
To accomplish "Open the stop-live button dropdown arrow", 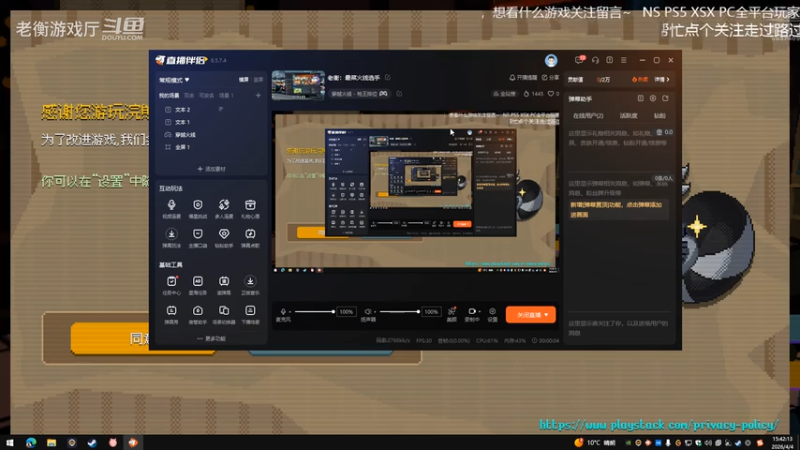I will tap(546, 315).
